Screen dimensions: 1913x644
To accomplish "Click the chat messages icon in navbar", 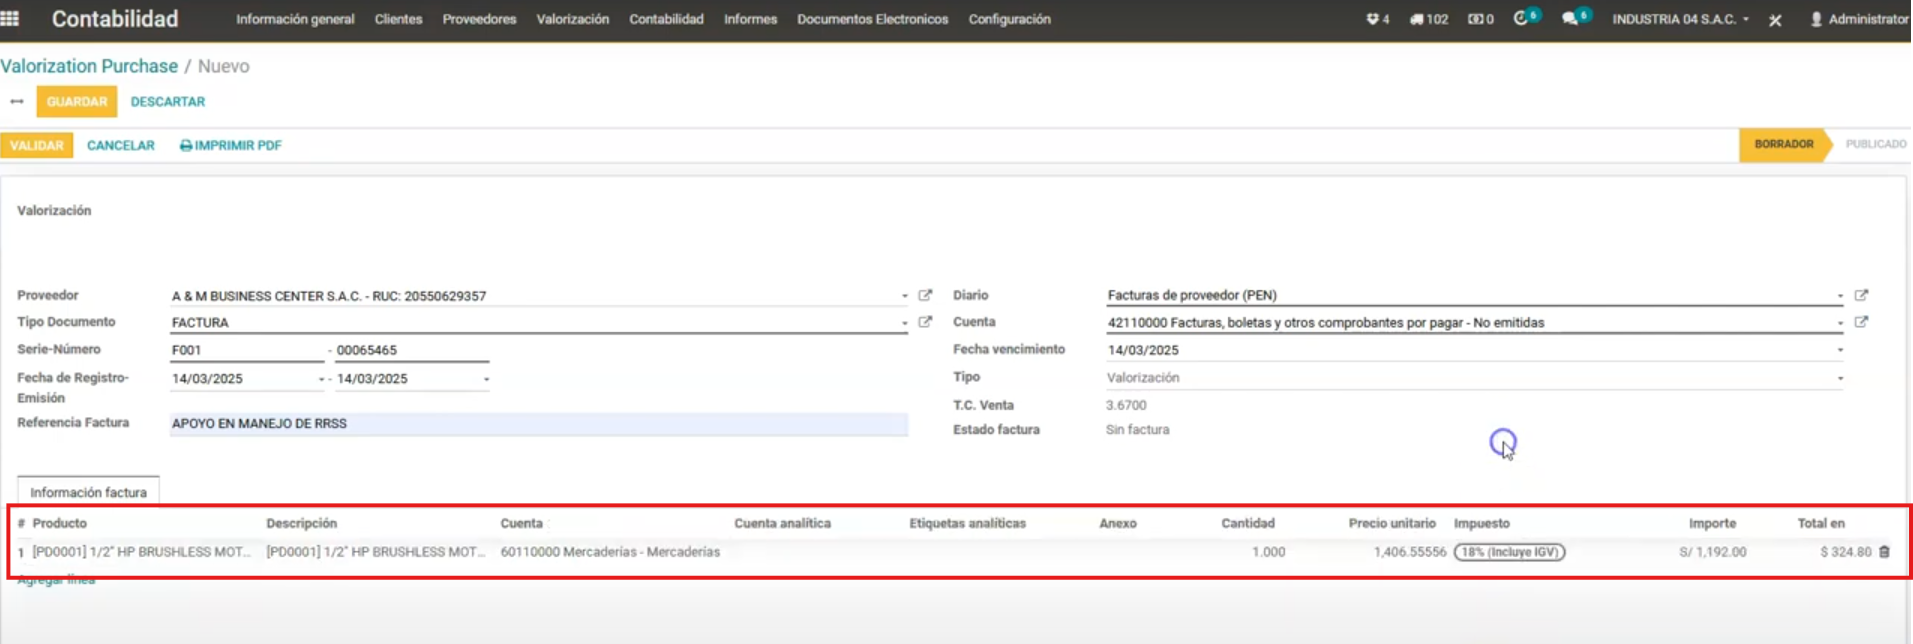I will coord(1570,19).
